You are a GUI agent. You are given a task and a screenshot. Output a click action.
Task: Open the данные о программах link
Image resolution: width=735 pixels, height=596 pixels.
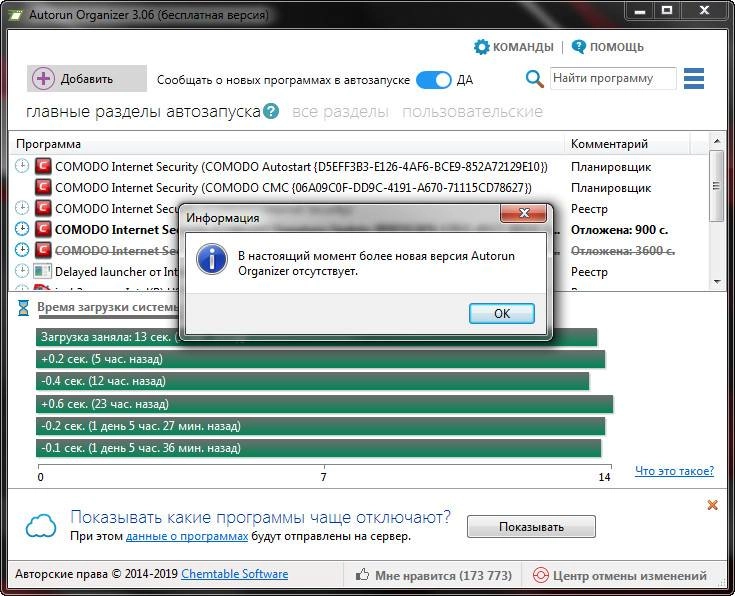click(x=187, y=536)
